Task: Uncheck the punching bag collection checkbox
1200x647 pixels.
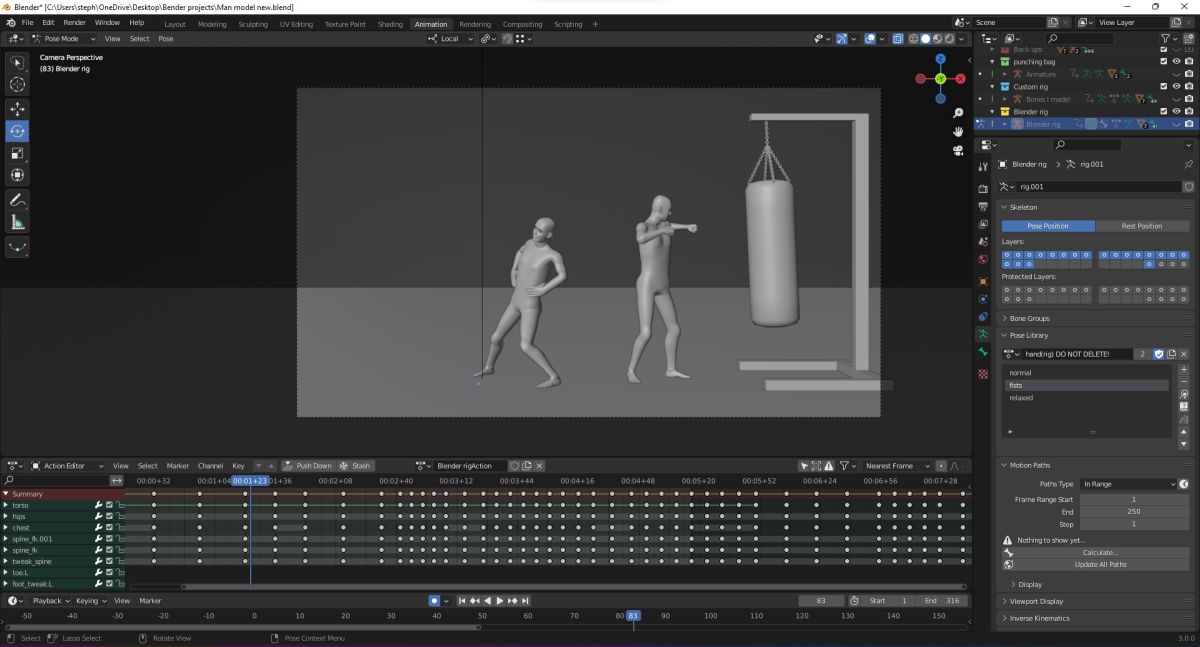Action: tap(1163, 61)
